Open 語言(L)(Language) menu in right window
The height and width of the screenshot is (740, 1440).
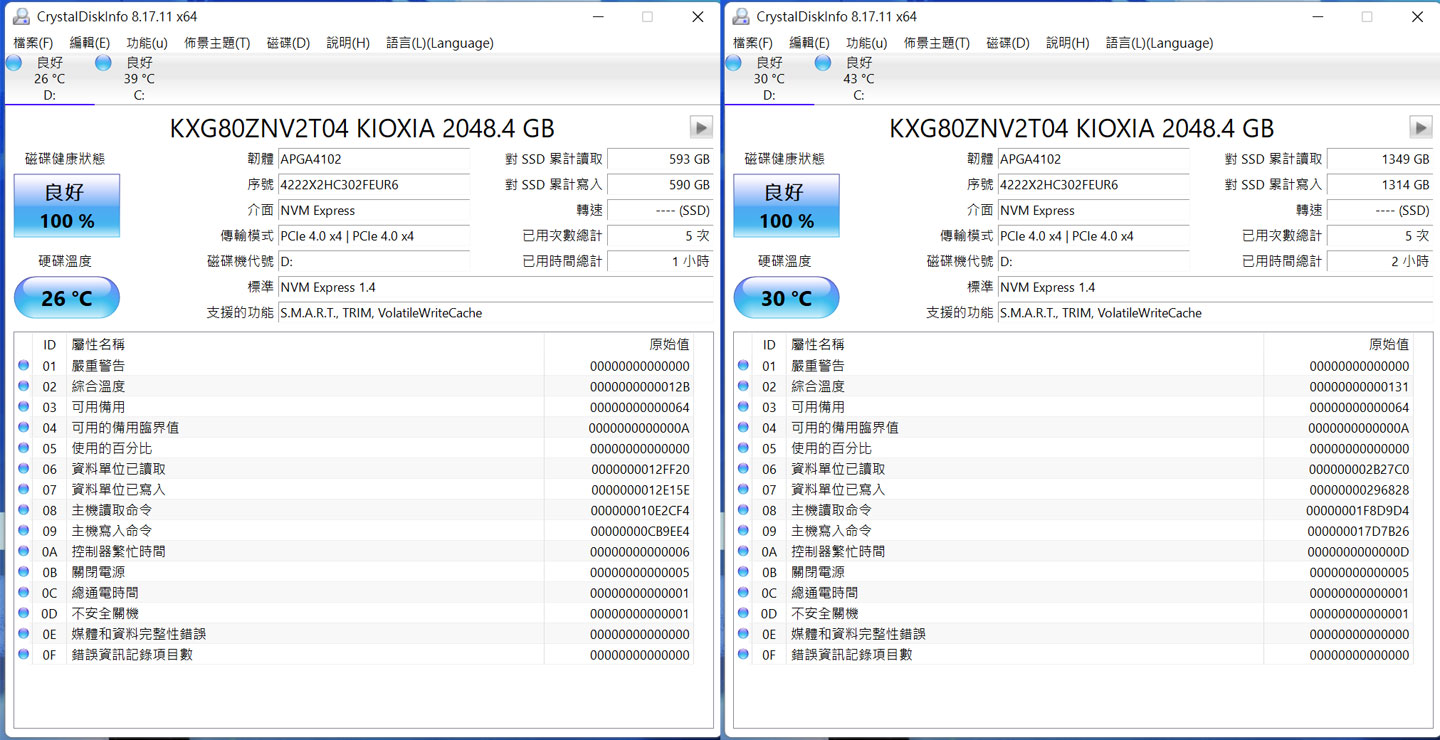tap(1160, 43)
